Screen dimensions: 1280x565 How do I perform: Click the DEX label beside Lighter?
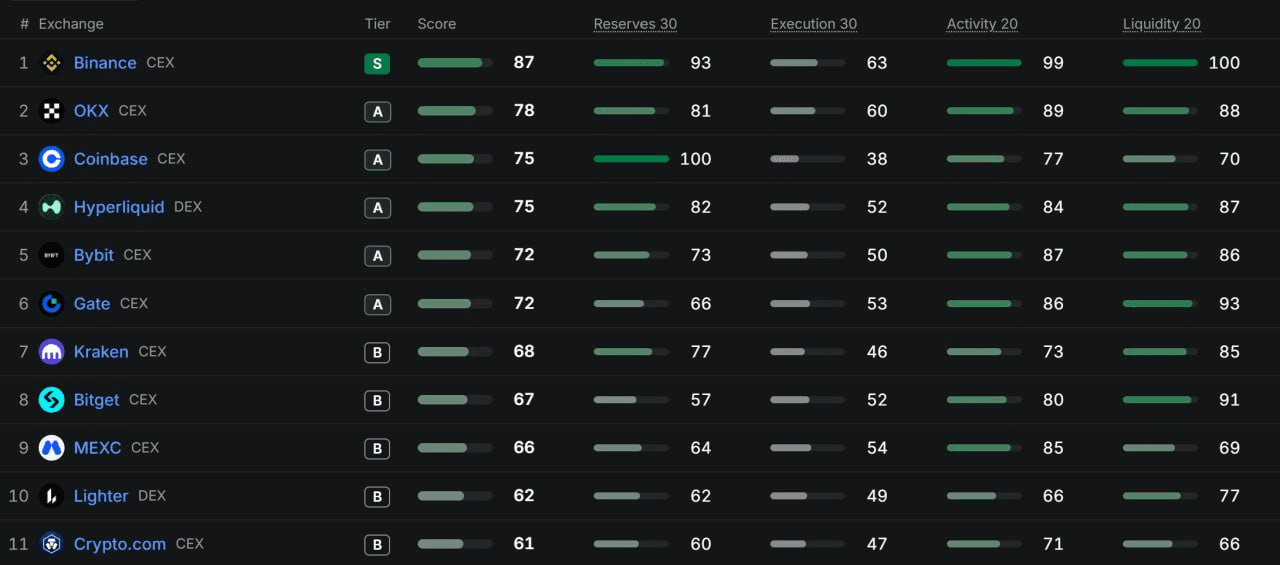pyautogui.click(x=152, y=496)
